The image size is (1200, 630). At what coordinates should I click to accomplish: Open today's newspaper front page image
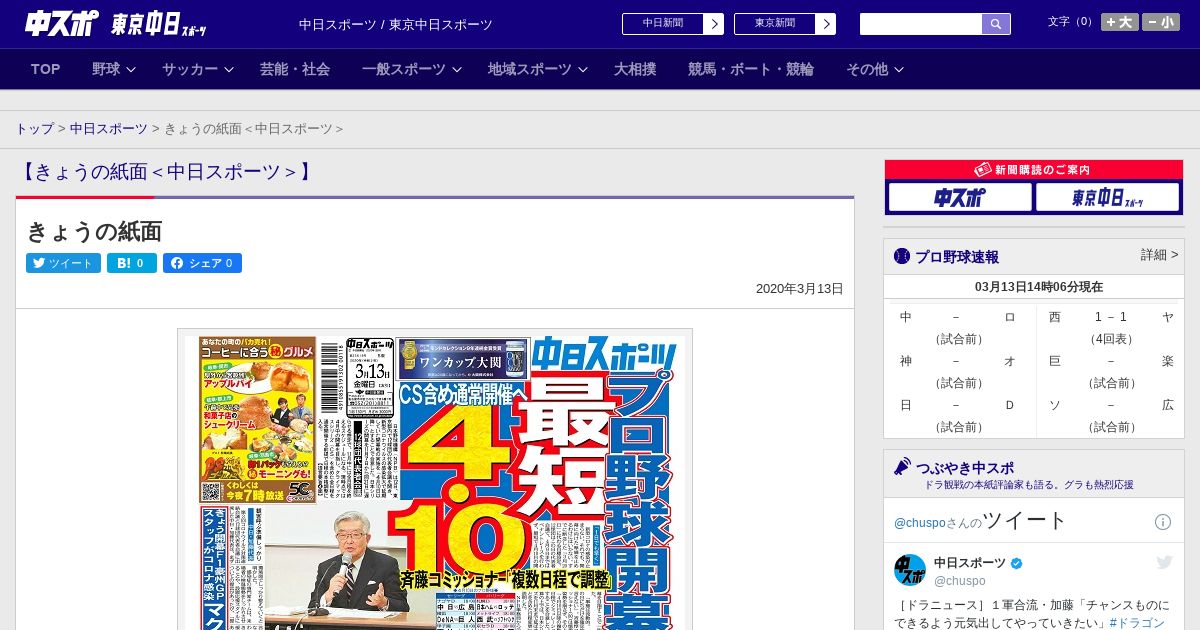(435, 479)
